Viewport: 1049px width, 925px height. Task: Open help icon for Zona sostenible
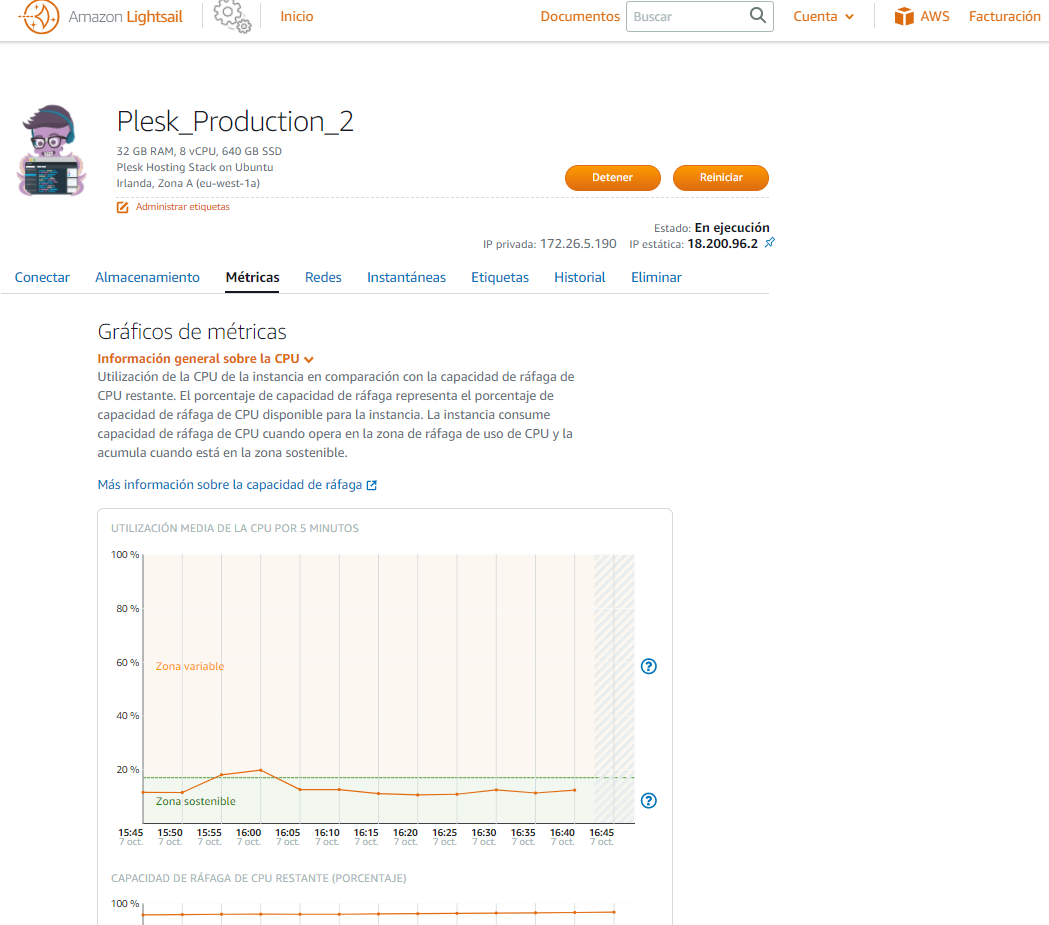[648, 800]
